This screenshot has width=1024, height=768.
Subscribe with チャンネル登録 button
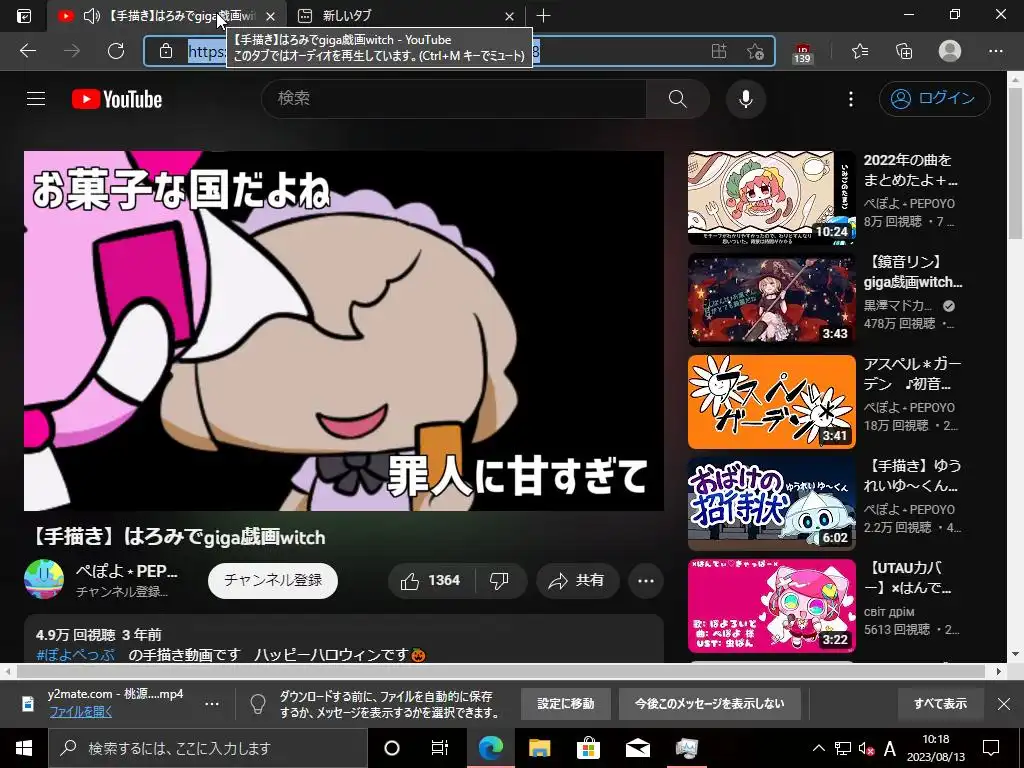273,581
